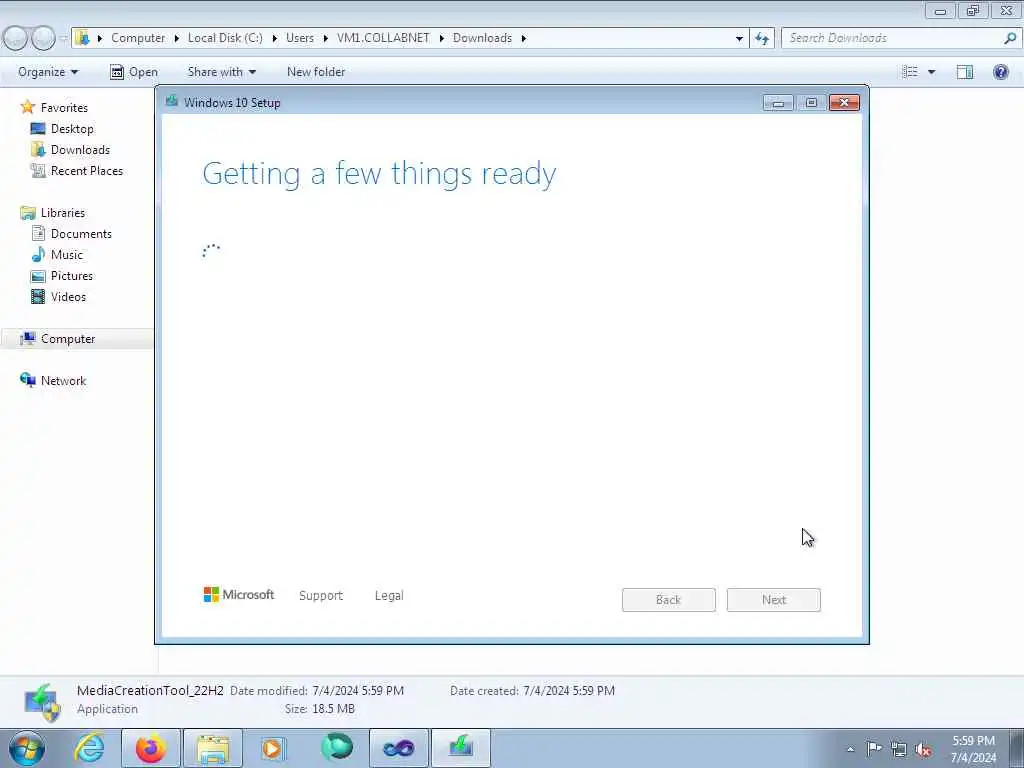Click the Next button in Setup

pos(774,600)
